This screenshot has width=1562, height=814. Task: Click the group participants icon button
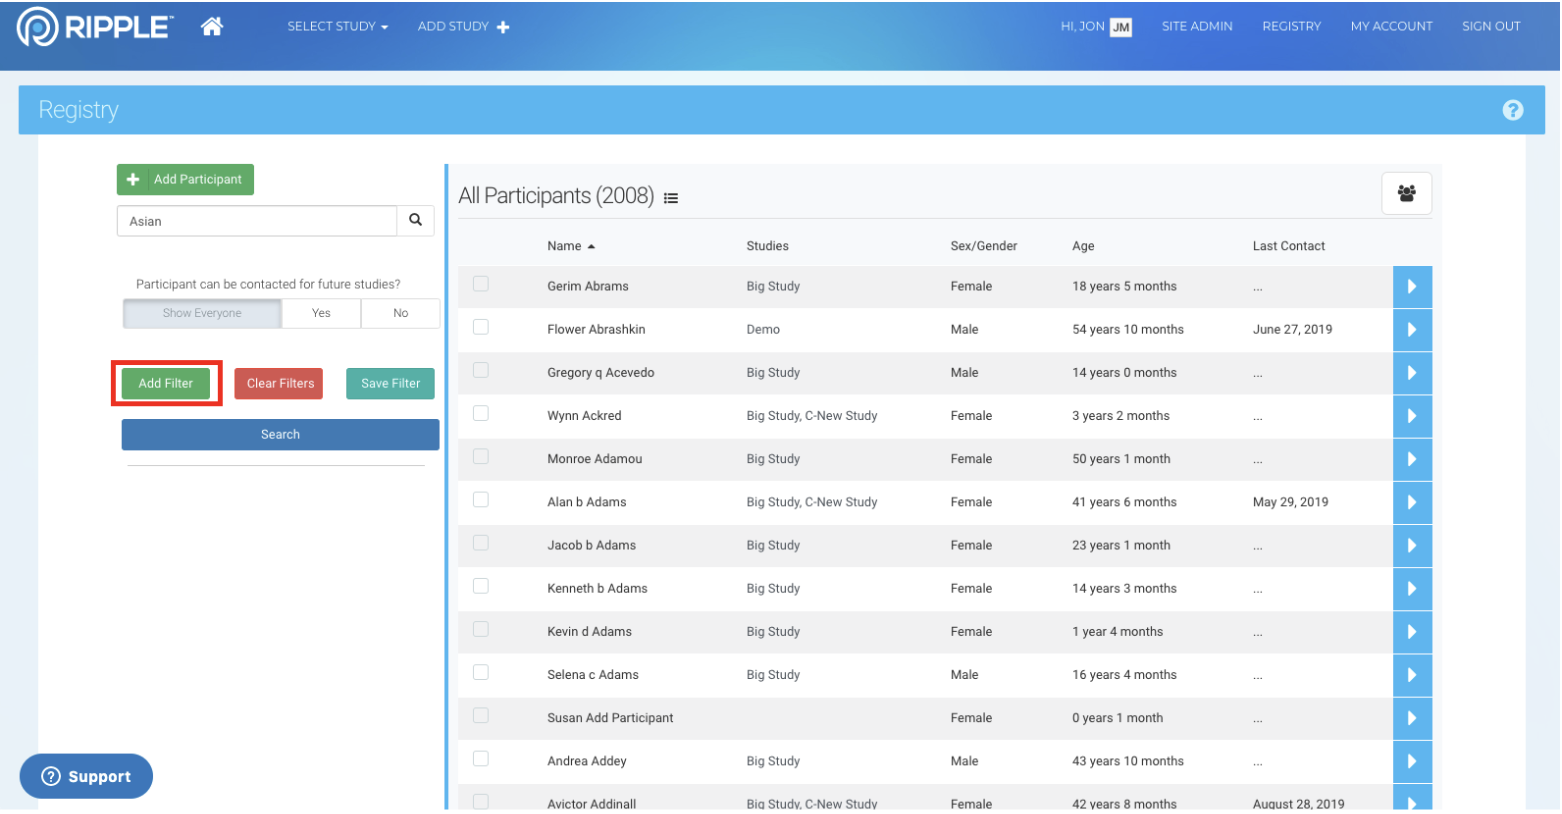[x=1406, y=193]
